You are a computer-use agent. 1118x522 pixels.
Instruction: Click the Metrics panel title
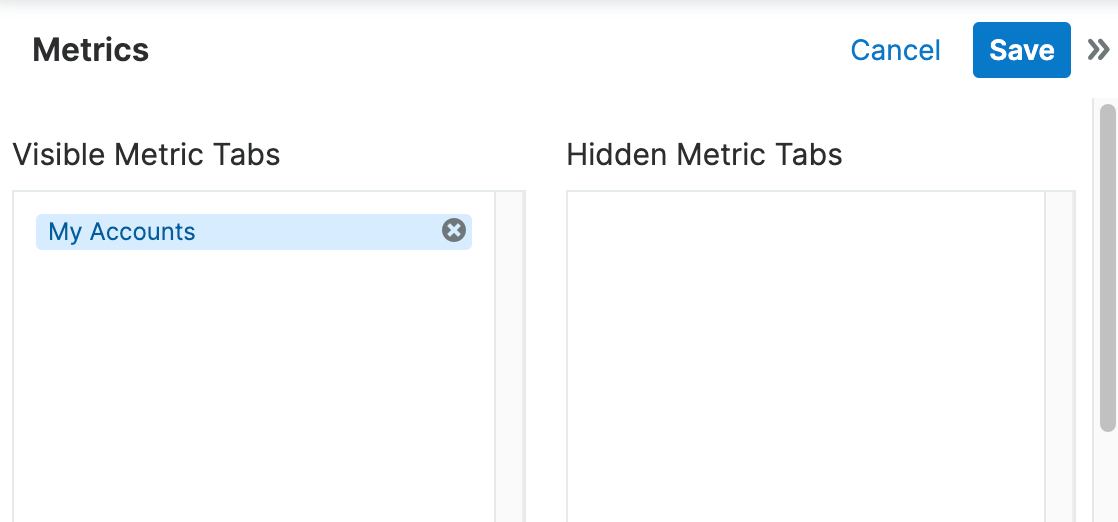coord(91,50)
